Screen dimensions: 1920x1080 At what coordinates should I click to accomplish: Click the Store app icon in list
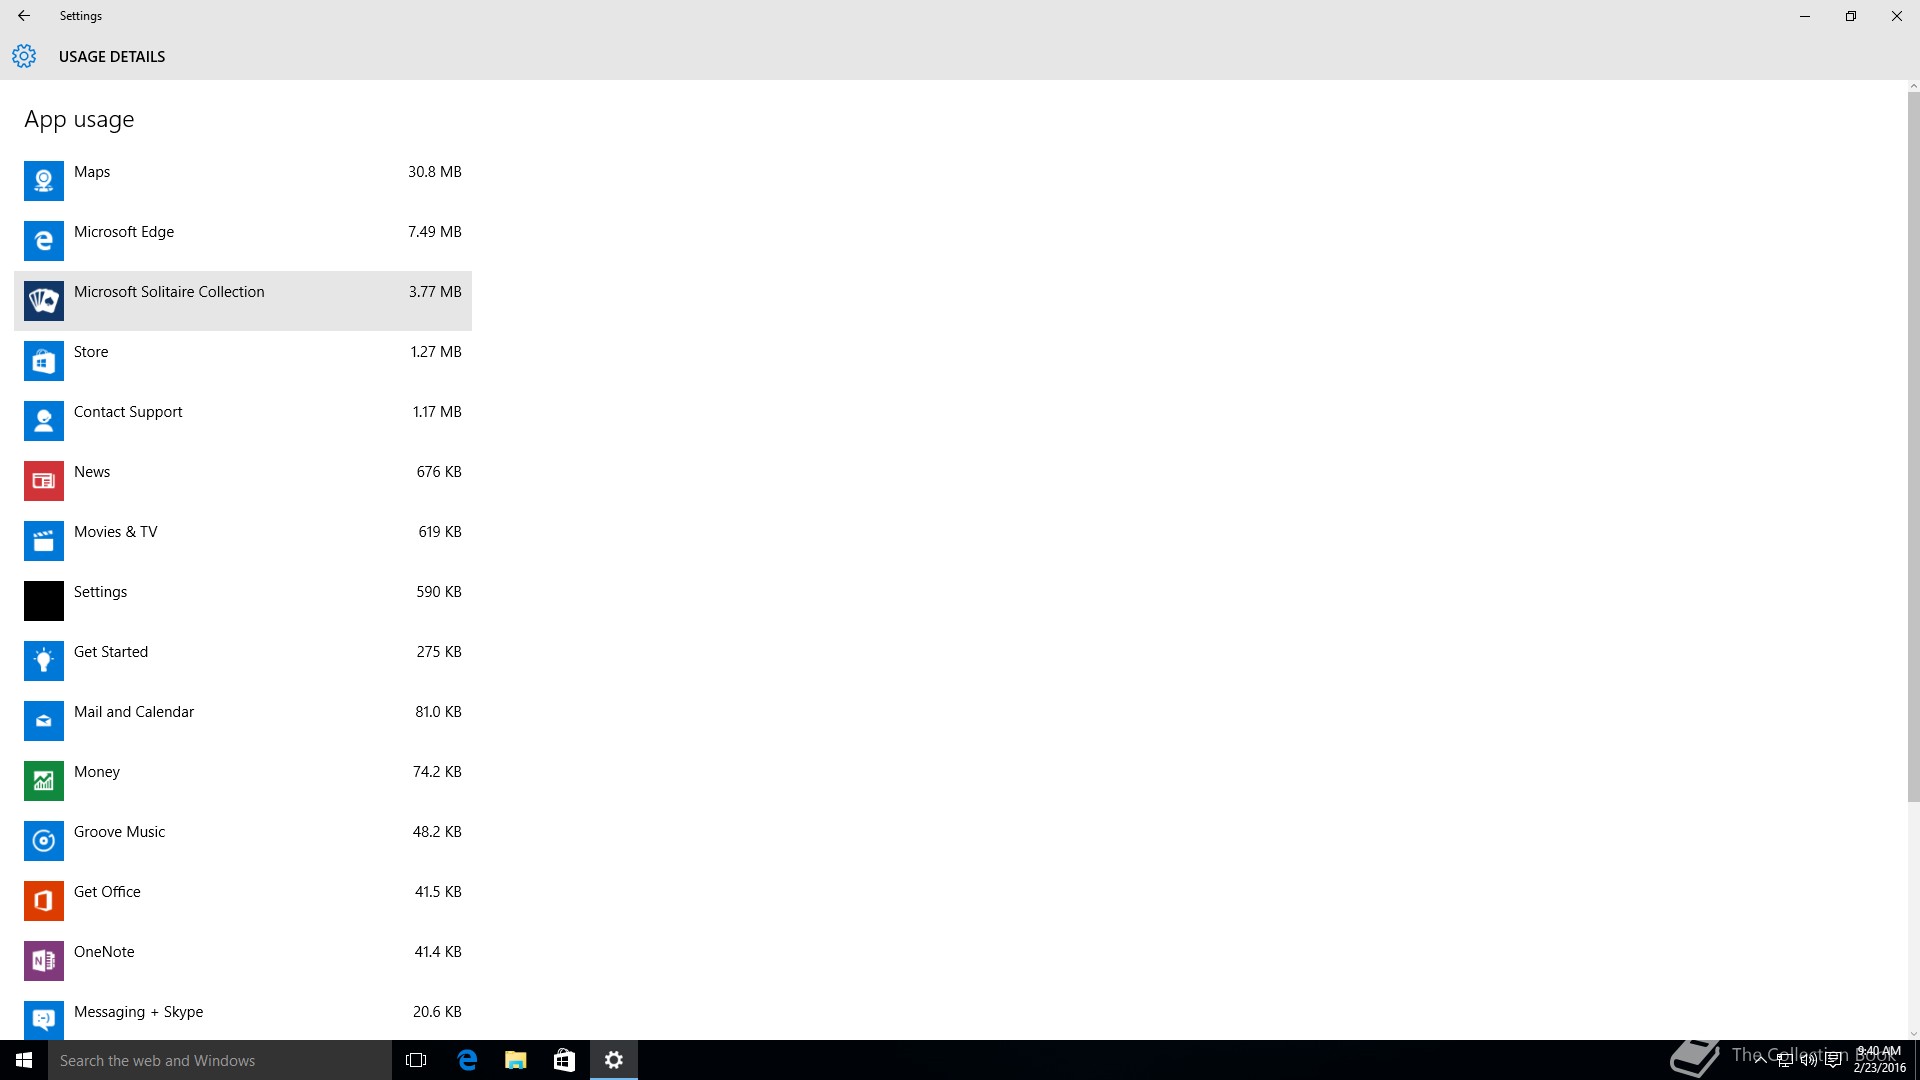point(44,361)
